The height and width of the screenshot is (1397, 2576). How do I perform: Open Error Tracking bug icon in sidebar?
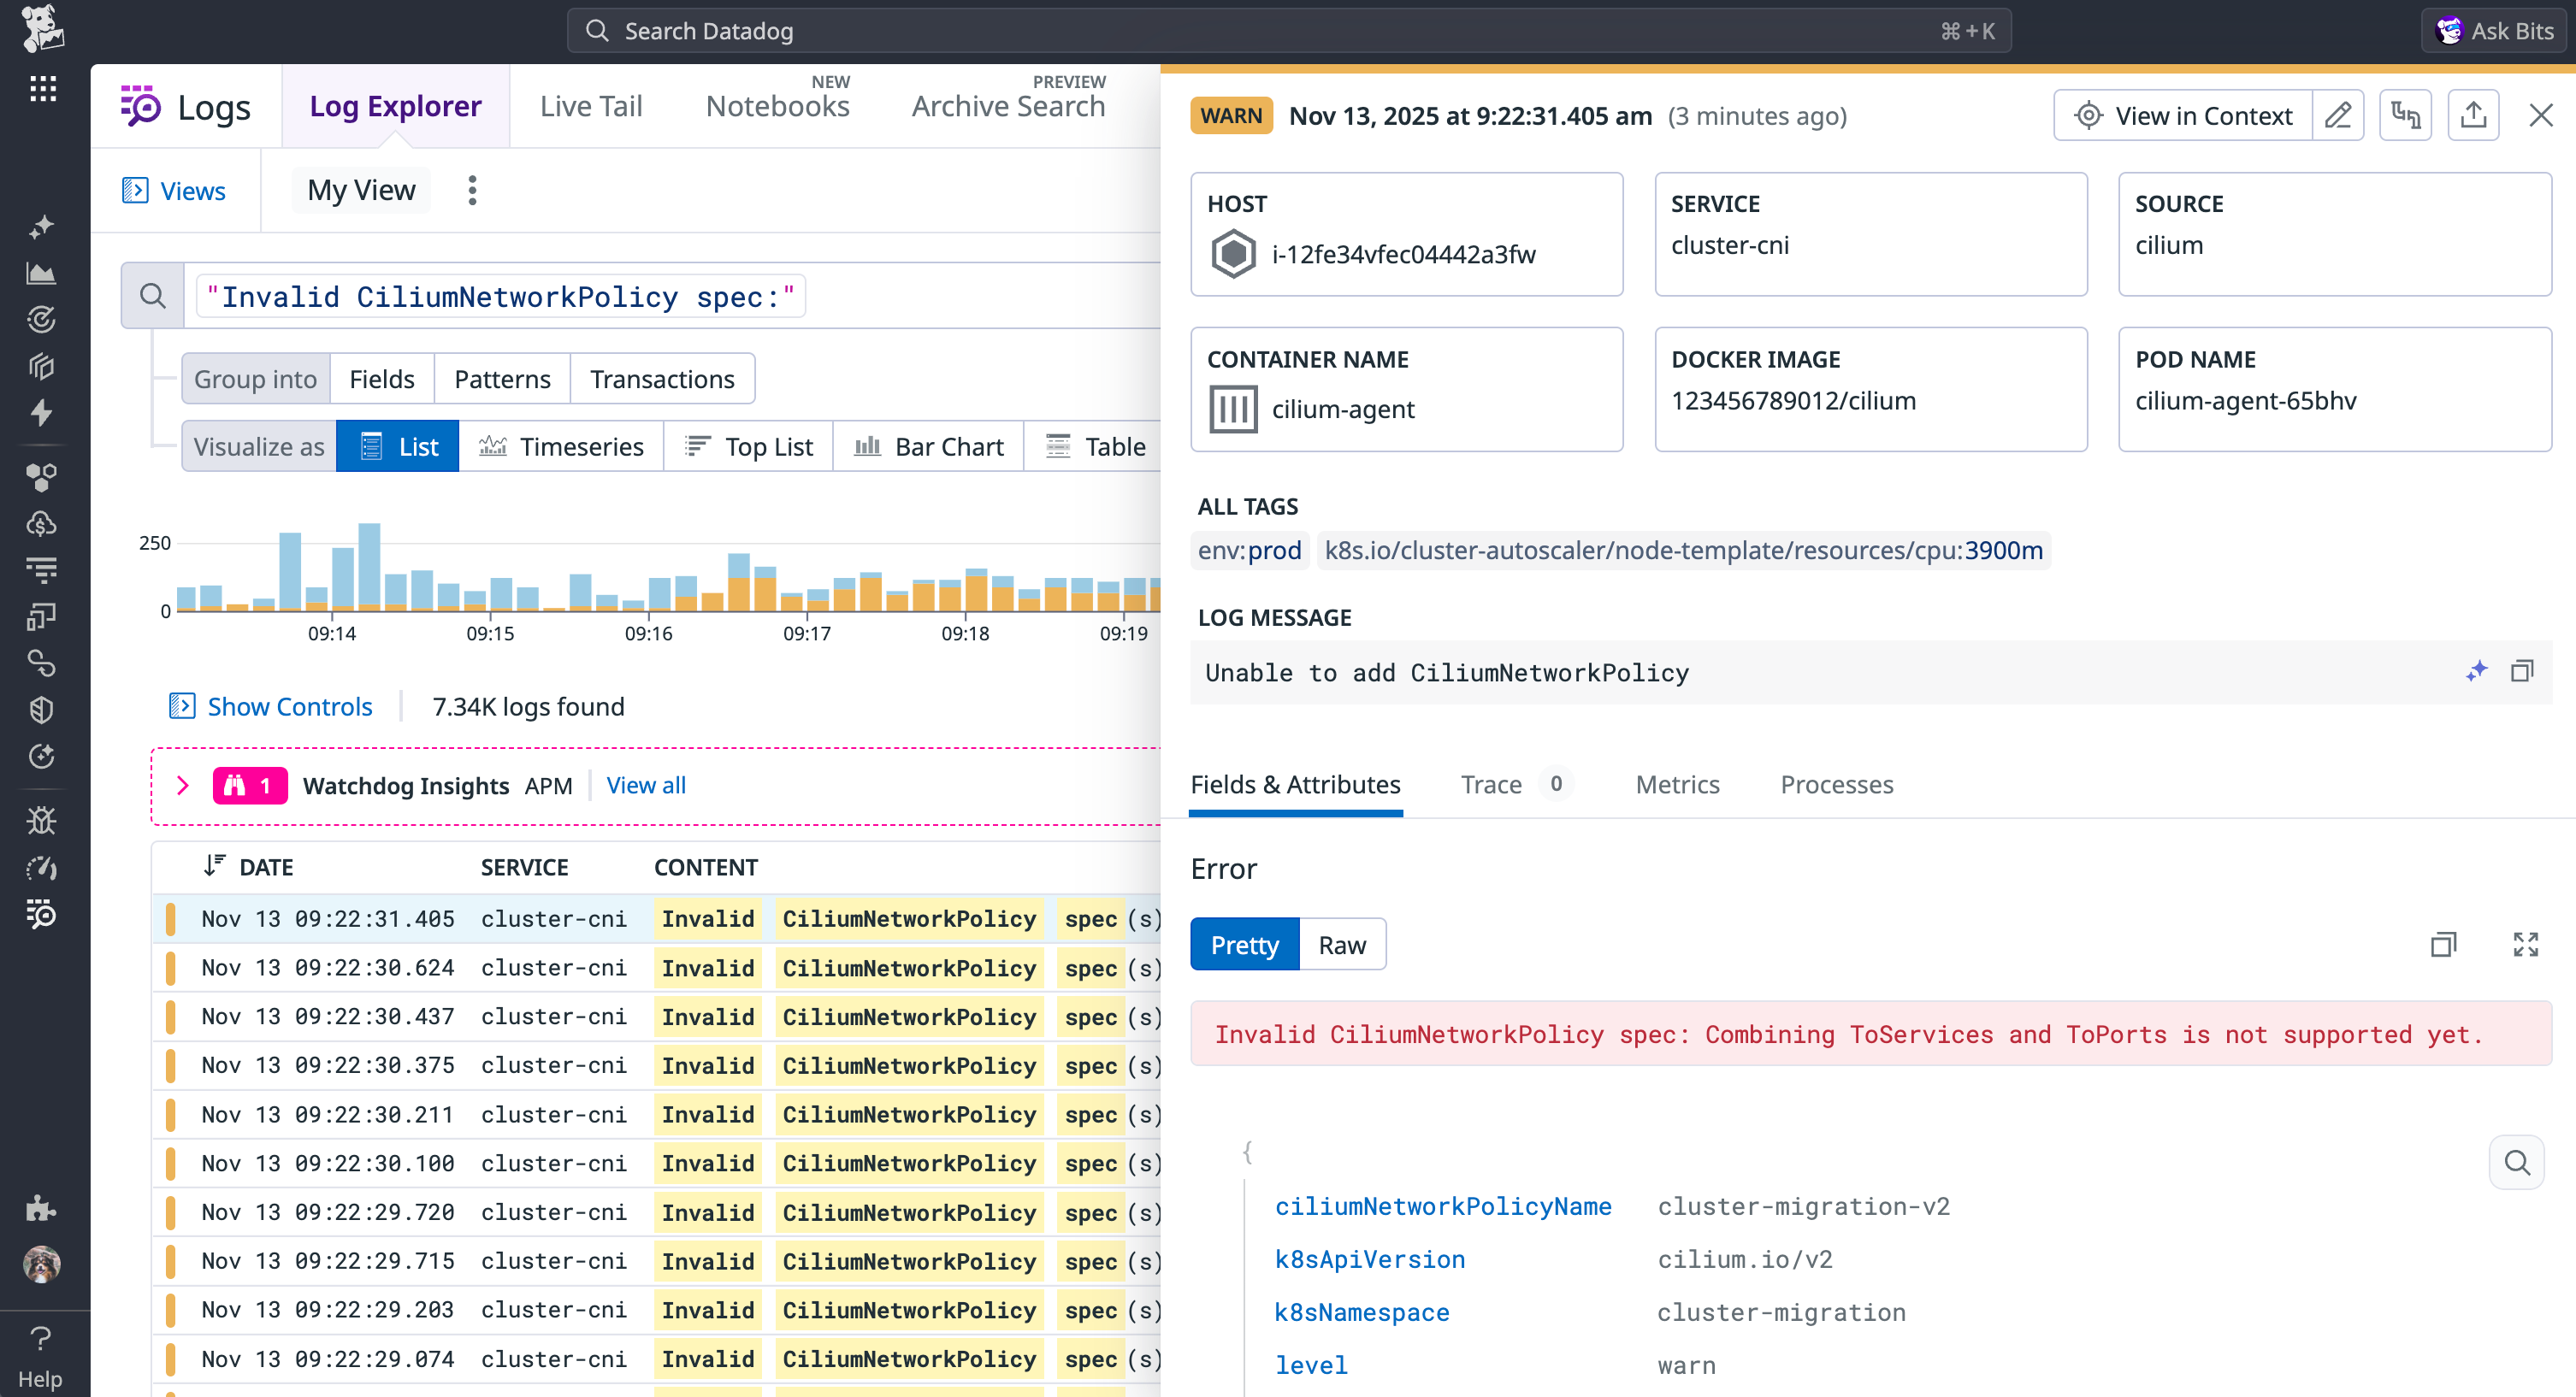click(42, 820)
